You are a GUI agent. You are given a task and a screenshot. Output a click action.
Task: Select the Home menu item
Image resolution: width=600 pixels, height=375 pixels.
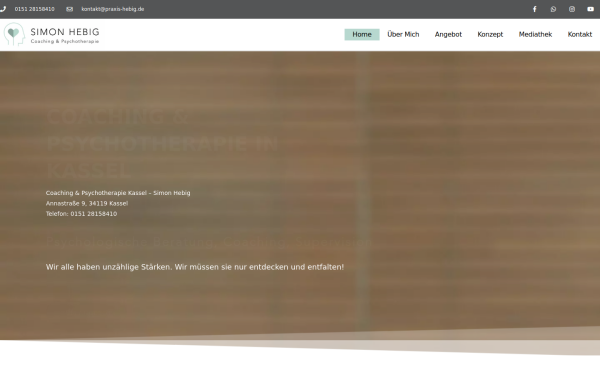pos(362,34)
